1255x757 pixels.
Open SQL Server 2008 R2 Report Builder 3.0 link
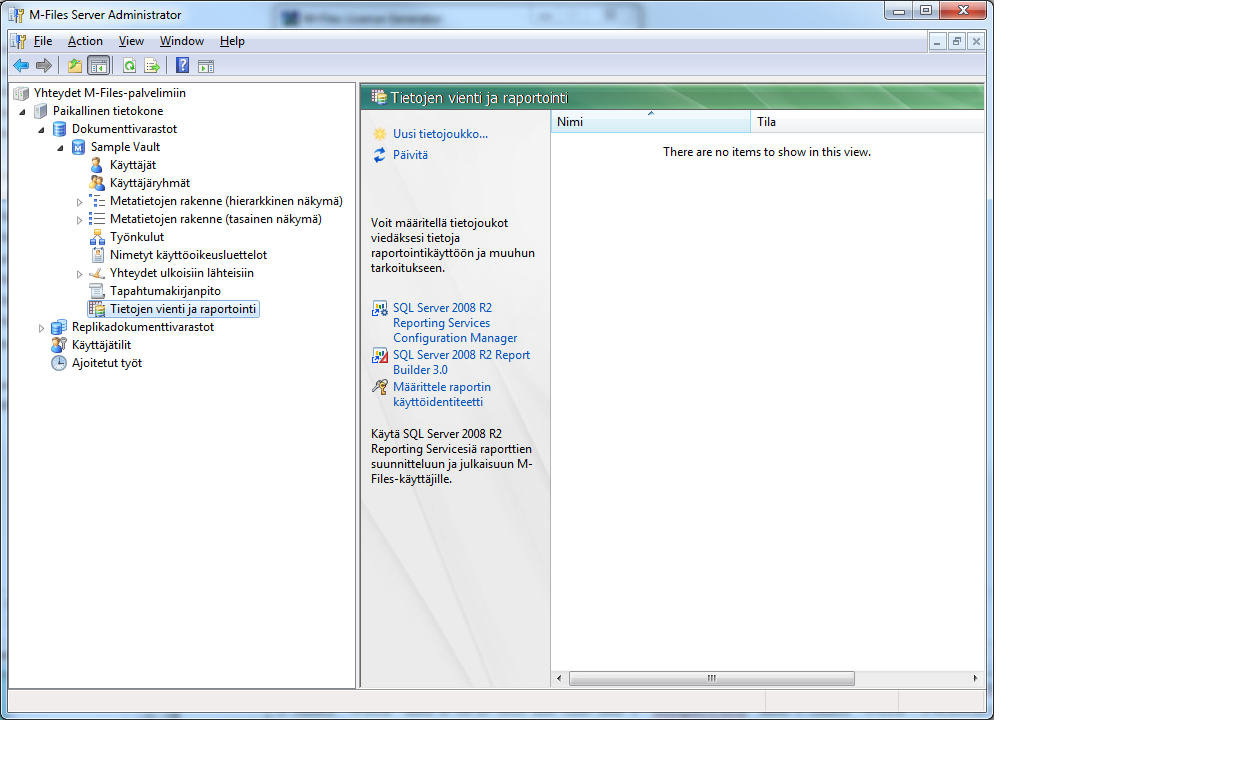pyautogui.click(x=461, y=362)
